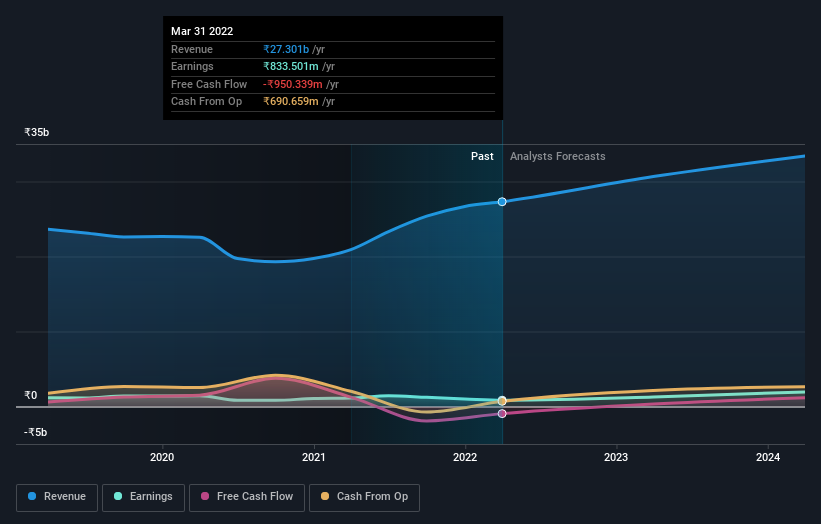Click the ₹0 y-axis label
821x524 pixels.
[31, 395]
